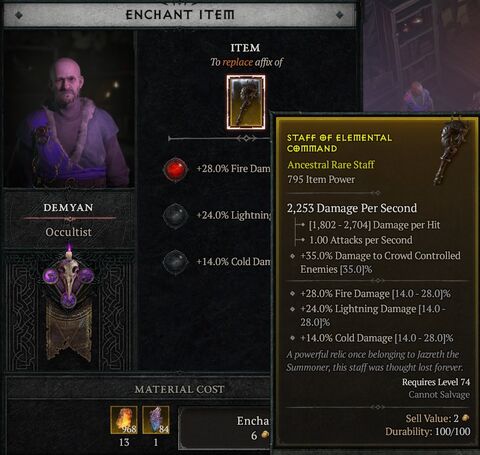Image resolution: width=480 pixels, height=455 pixels.
Task: Click Demyan's portrait
Action: [69, 110]
